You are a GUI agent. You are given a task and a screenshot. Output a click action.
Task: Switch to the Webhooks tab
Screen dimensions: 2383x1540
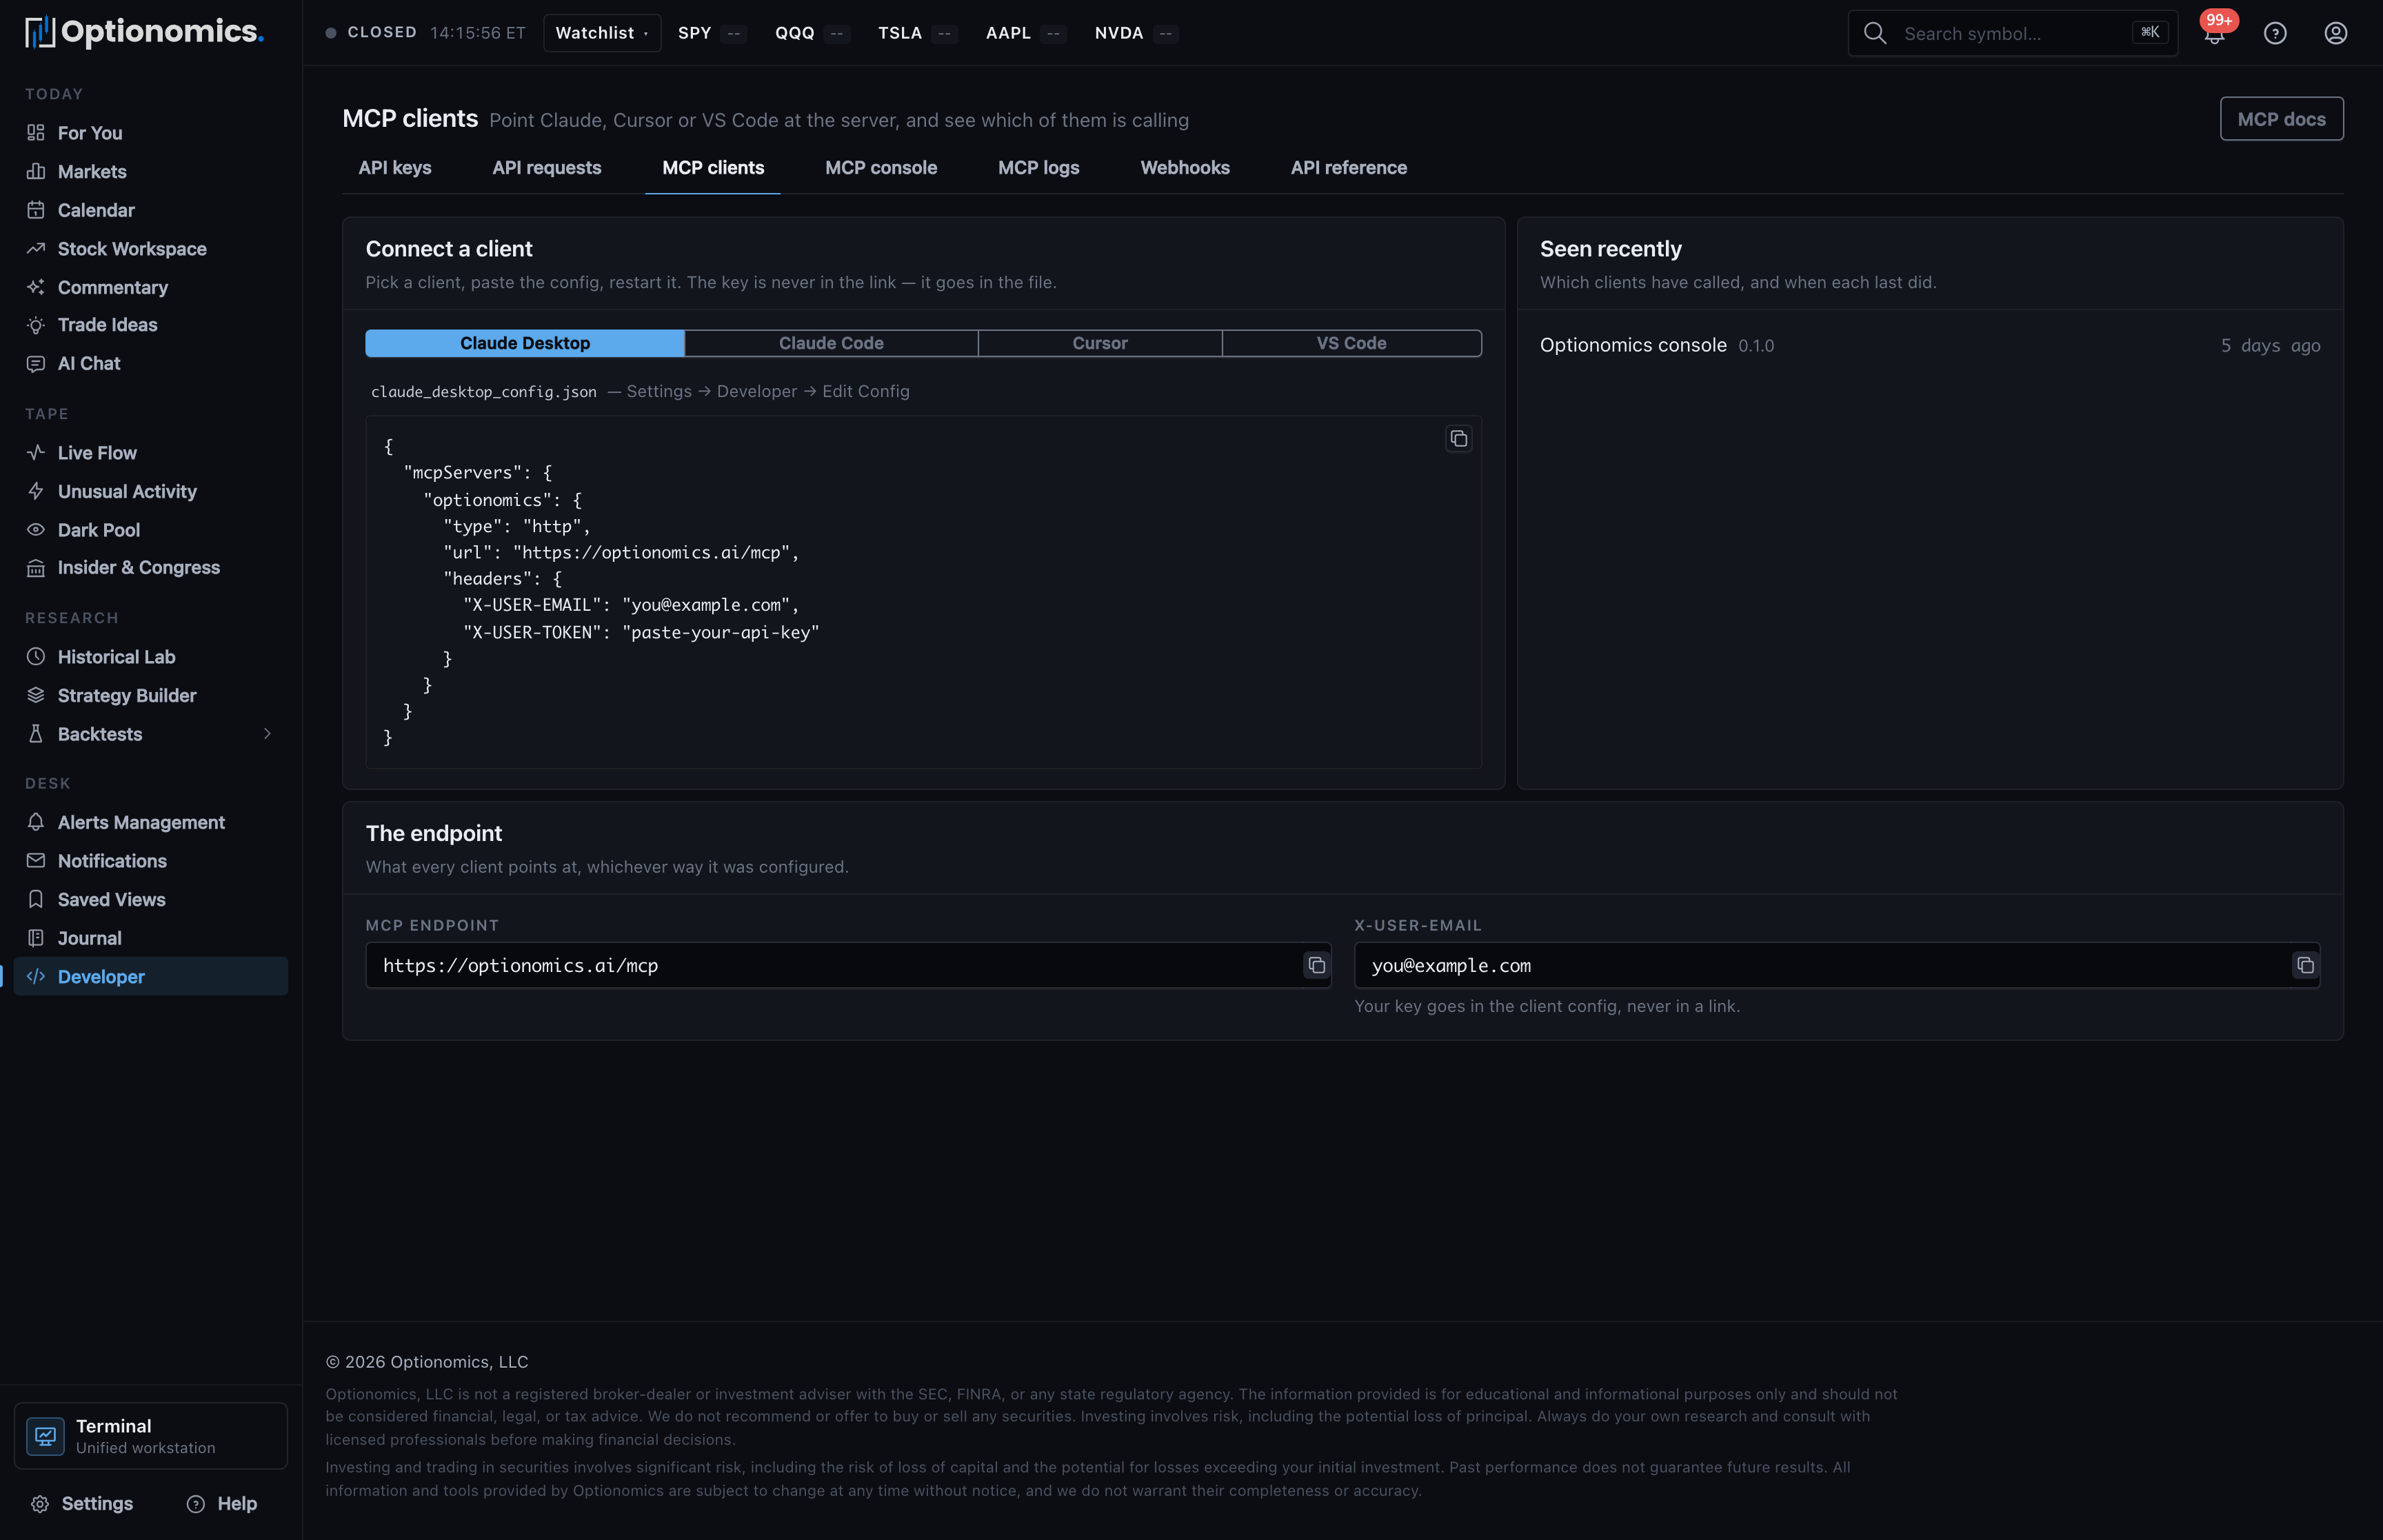1185,168
